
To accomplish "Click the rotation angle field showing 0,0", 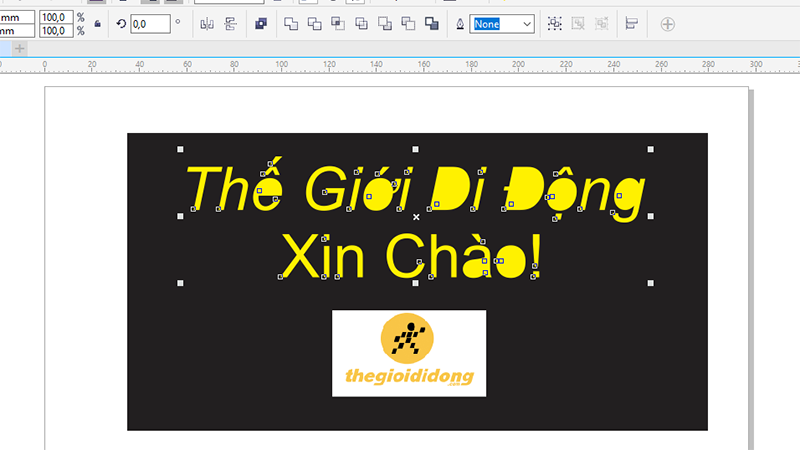I will coord(150,24).
